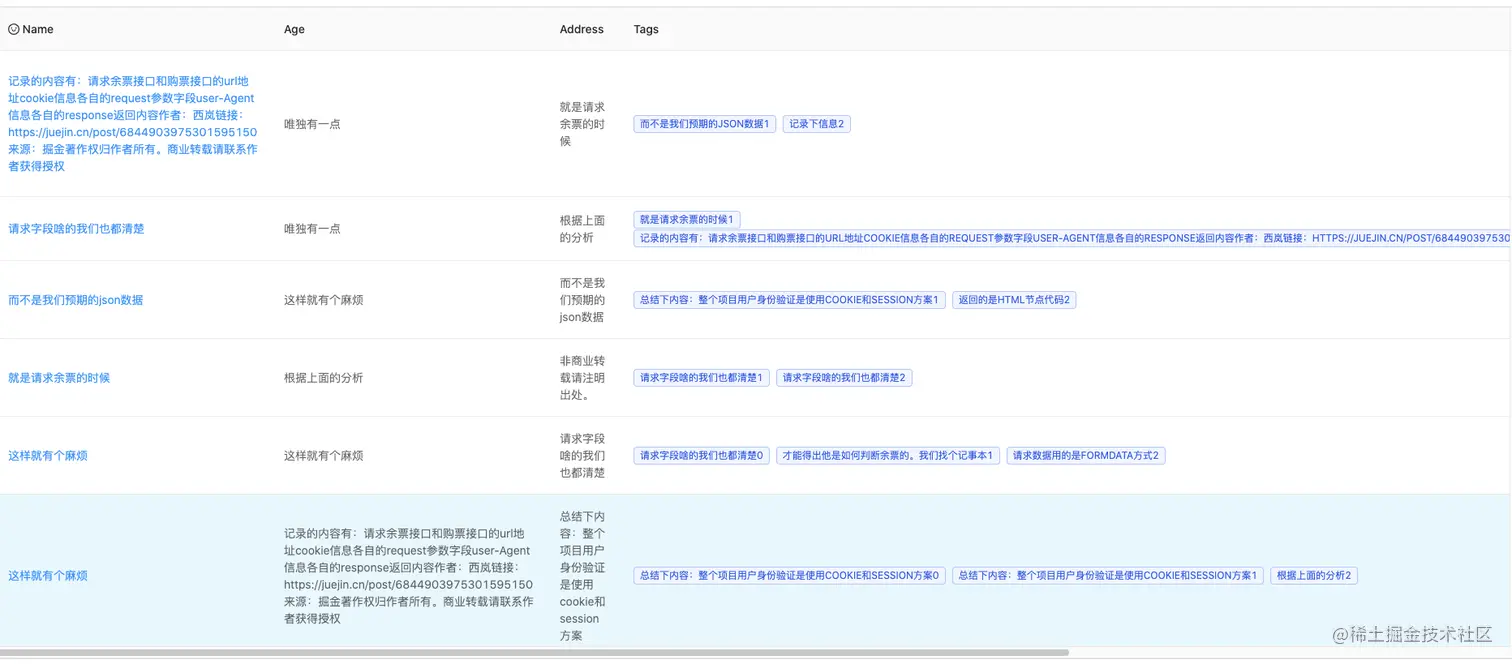
Task: Click the tag 根据上面的分析2
Action: [1314, 576]
